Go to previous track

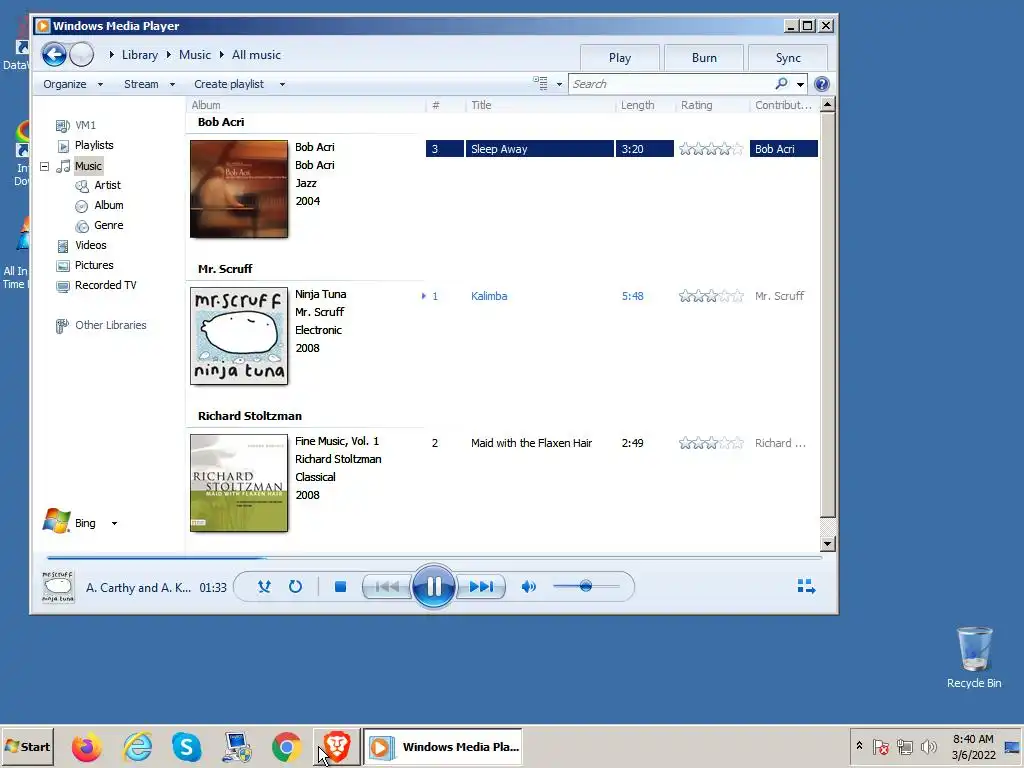pos(387,586)
